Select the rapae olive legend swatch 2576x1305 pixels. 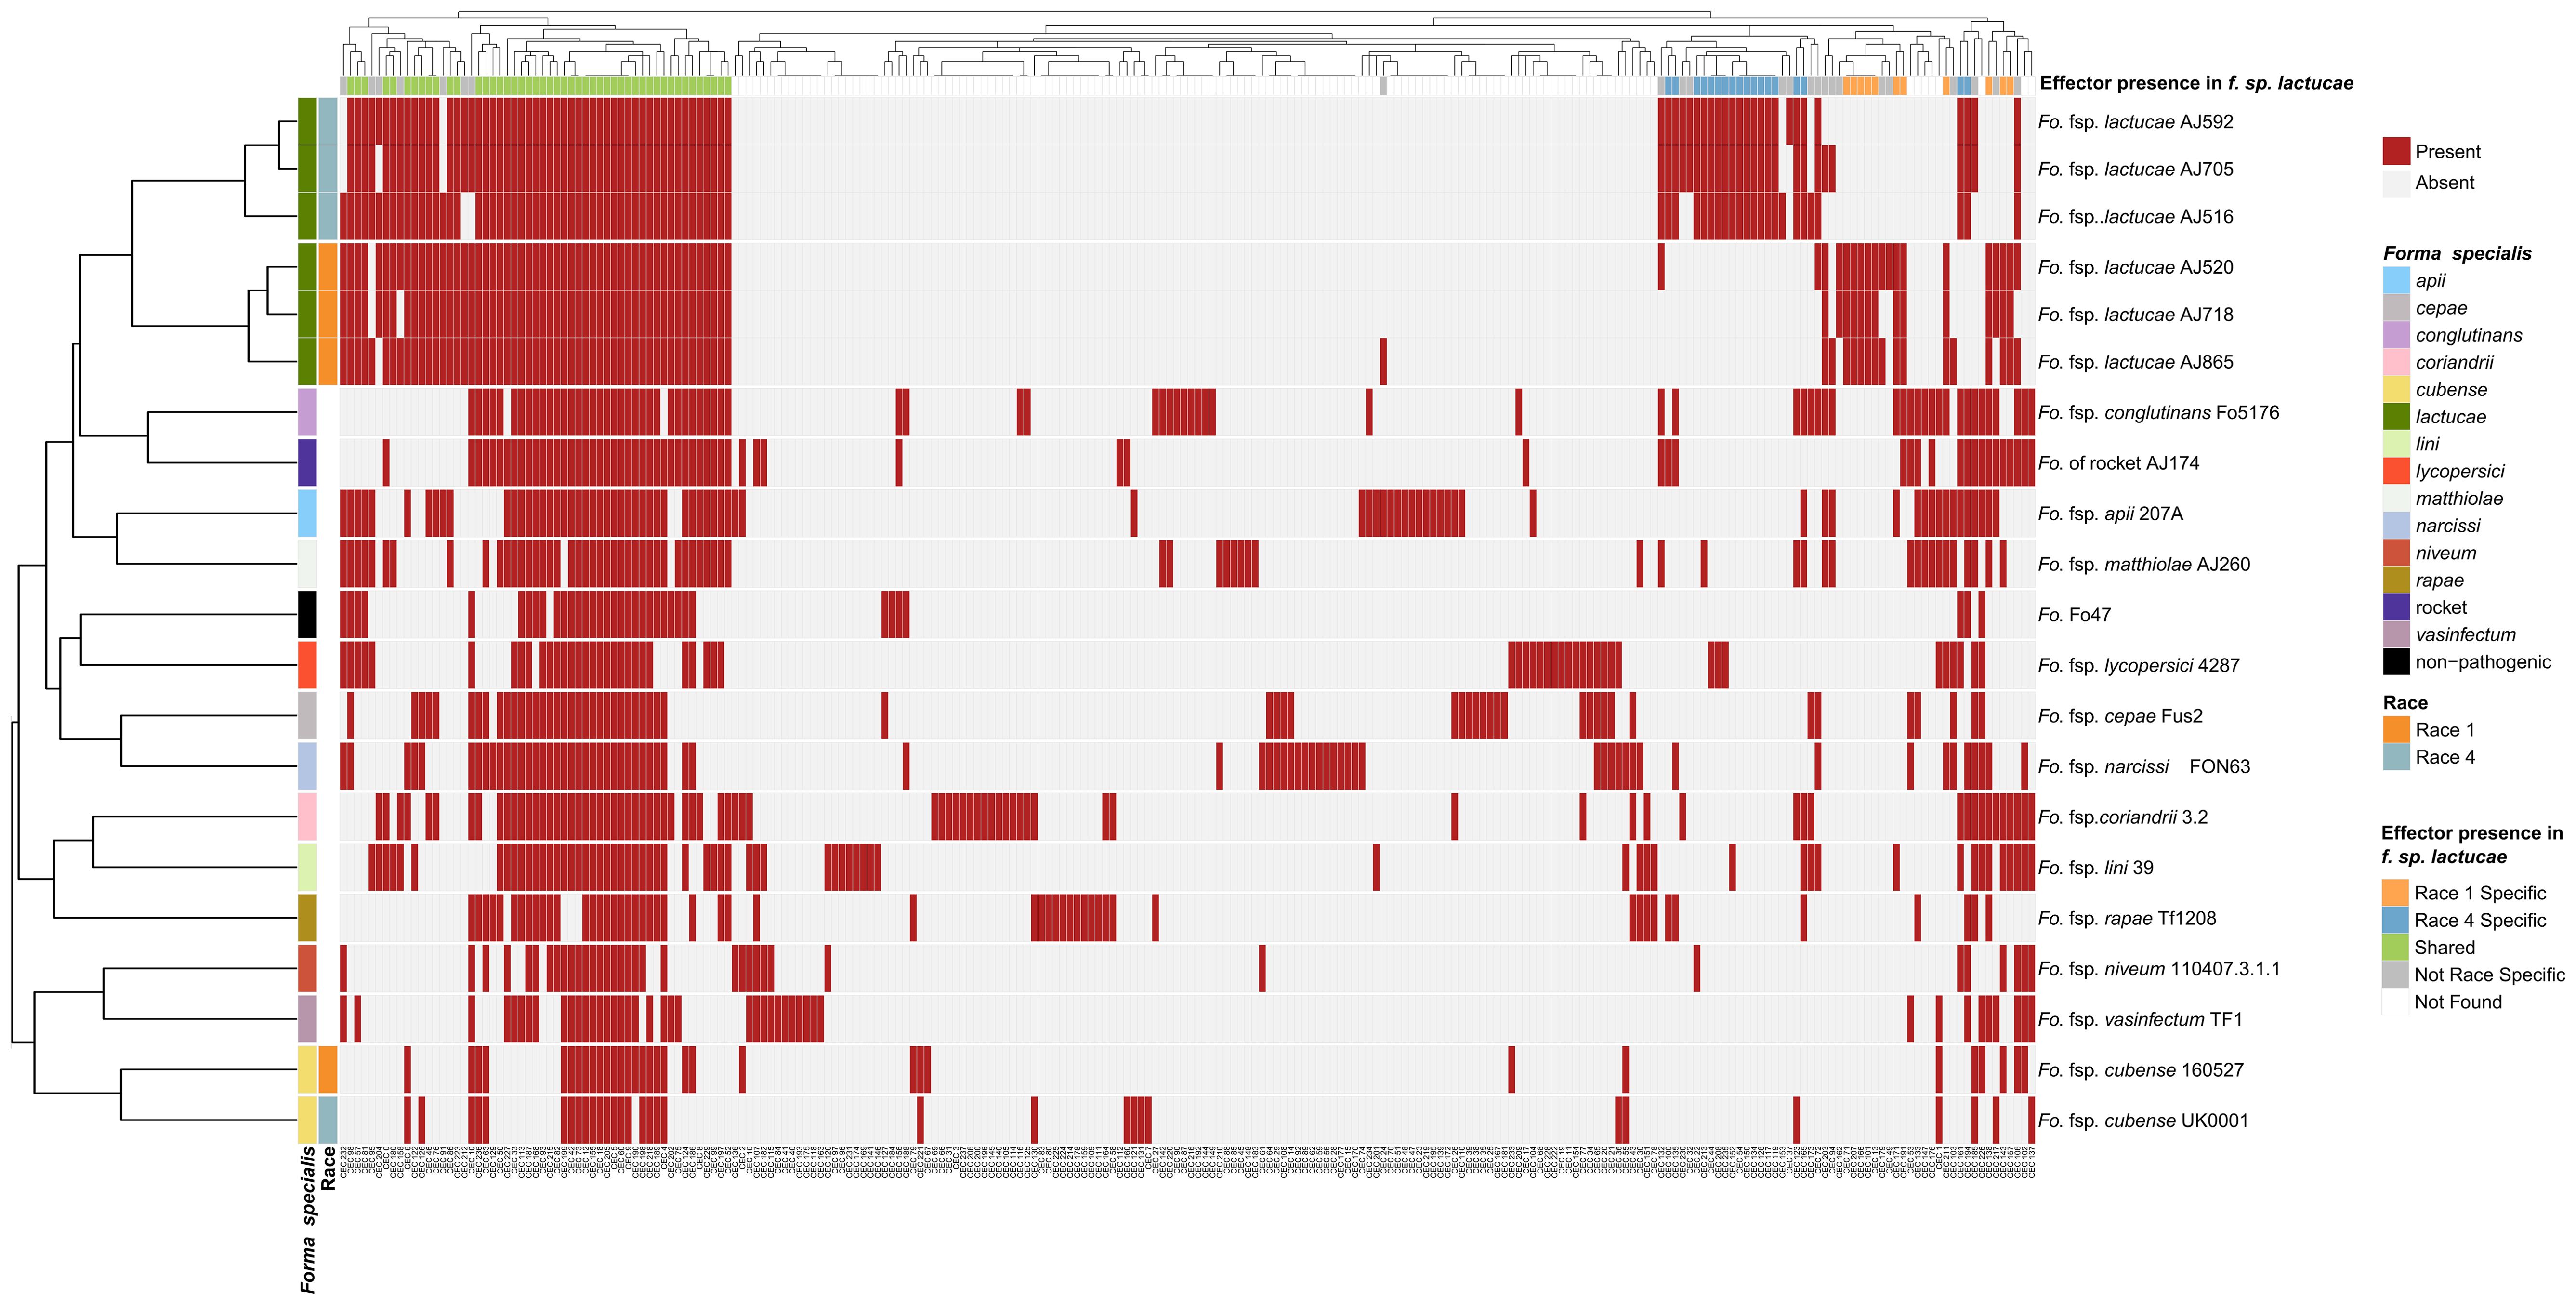pyautogui.click(x=2396, y=580)
